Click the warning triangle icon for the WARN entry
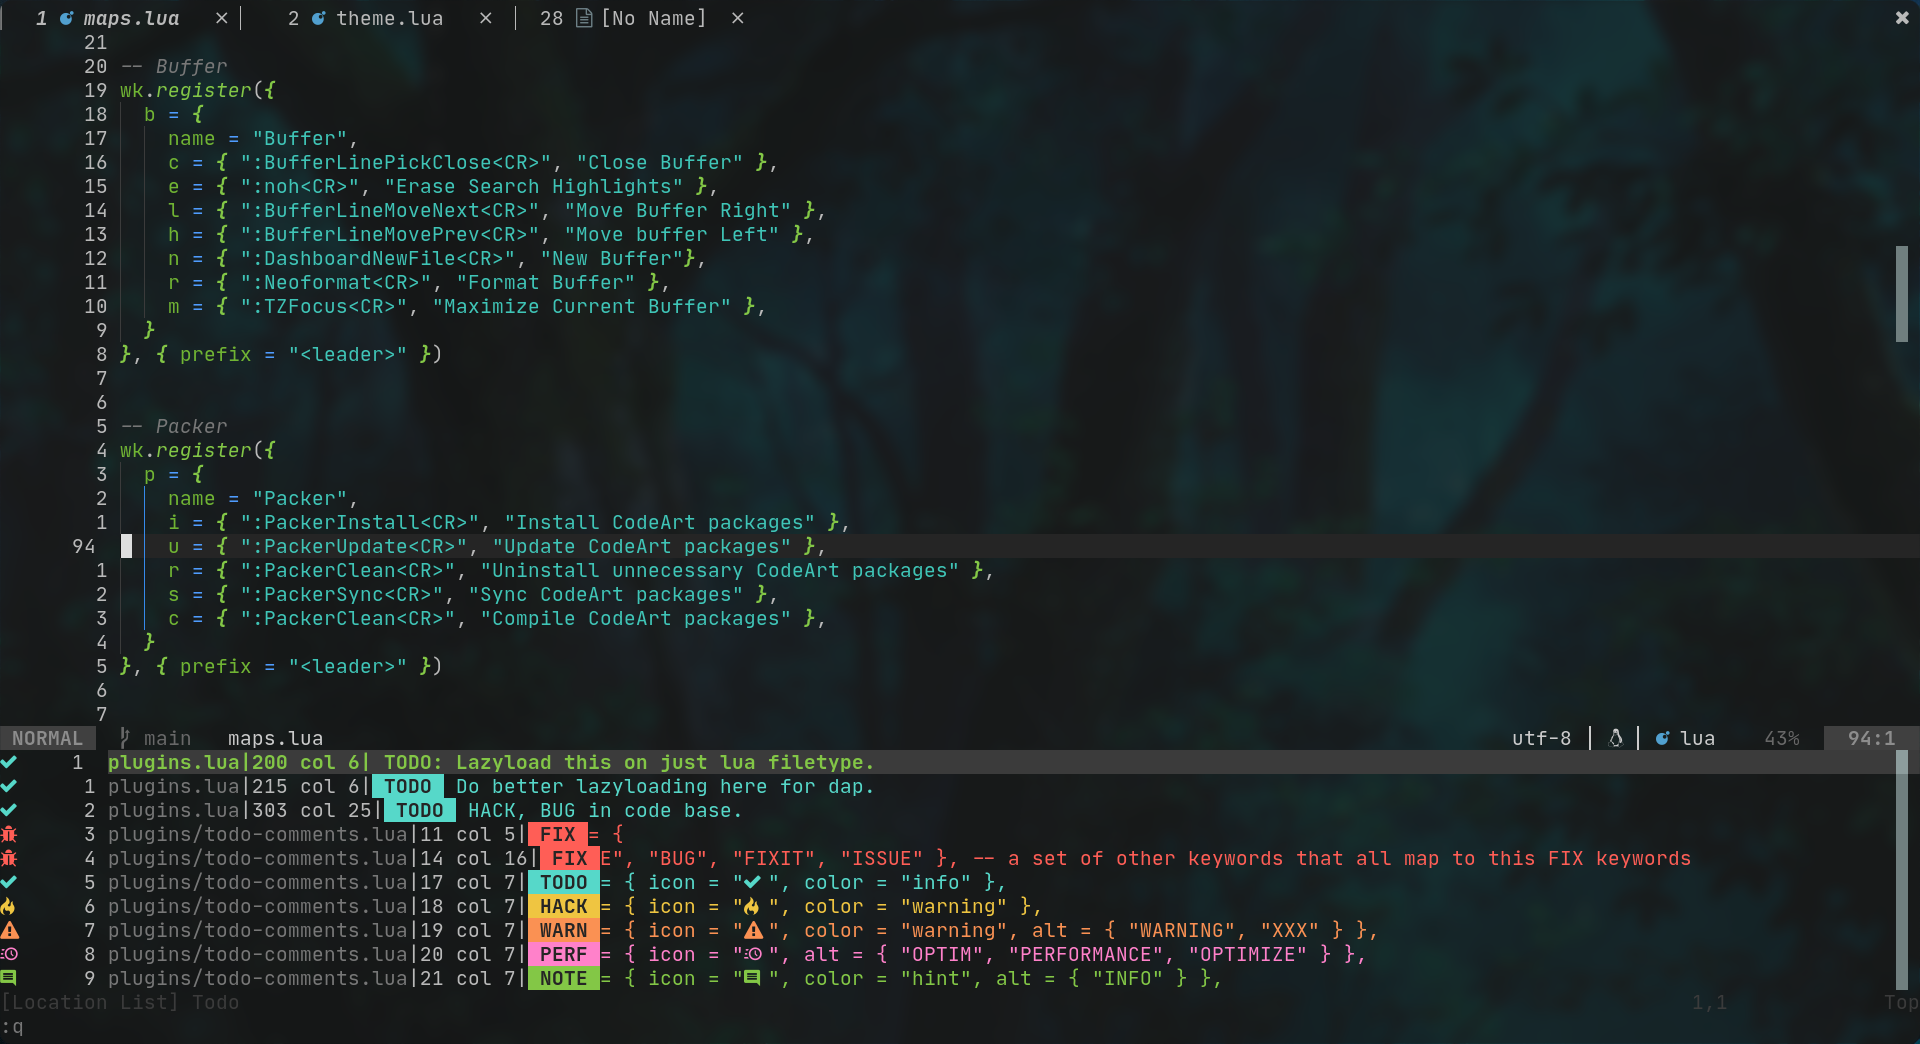 pyautogui.click(x=9, y=930)
